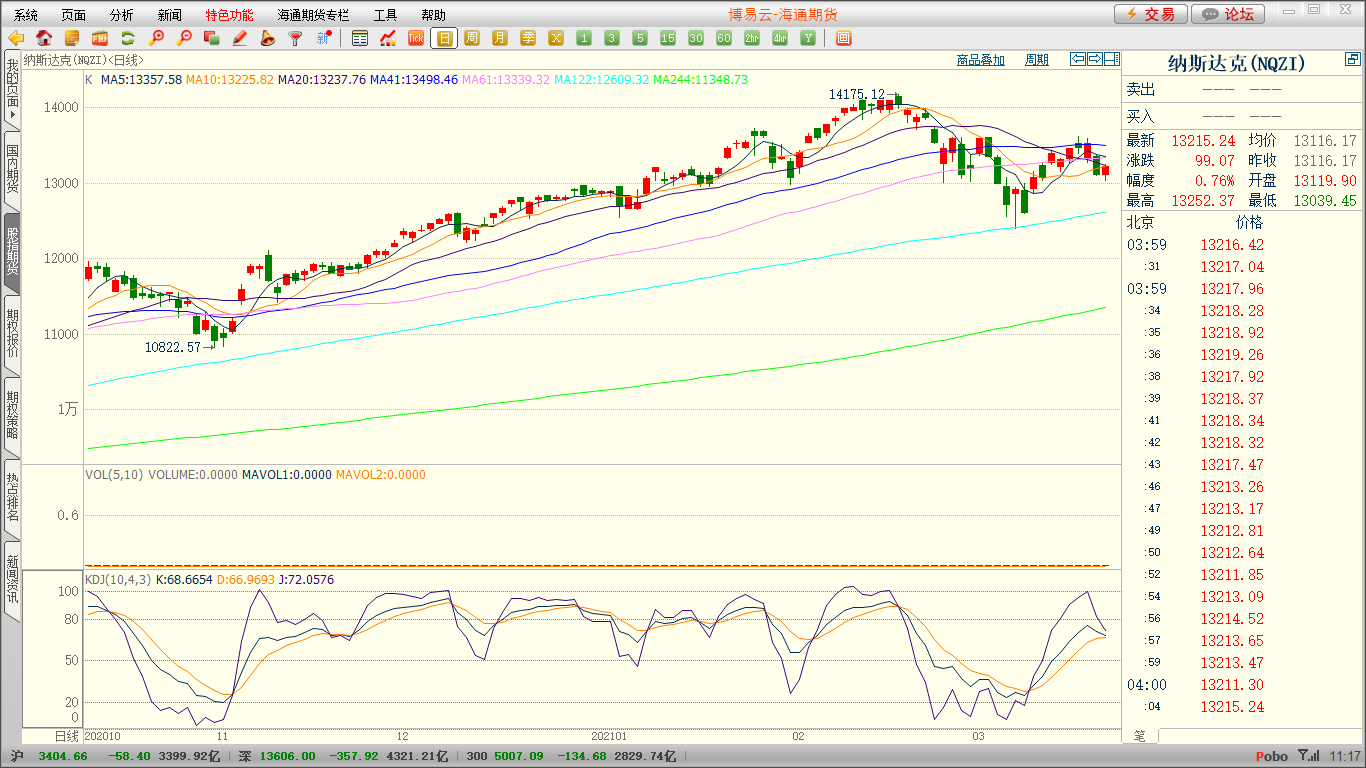Click right arrow chart navigation button
Image resolution: width=1366 pixels, height=768 pixels.
click(x=1095, y=59)
